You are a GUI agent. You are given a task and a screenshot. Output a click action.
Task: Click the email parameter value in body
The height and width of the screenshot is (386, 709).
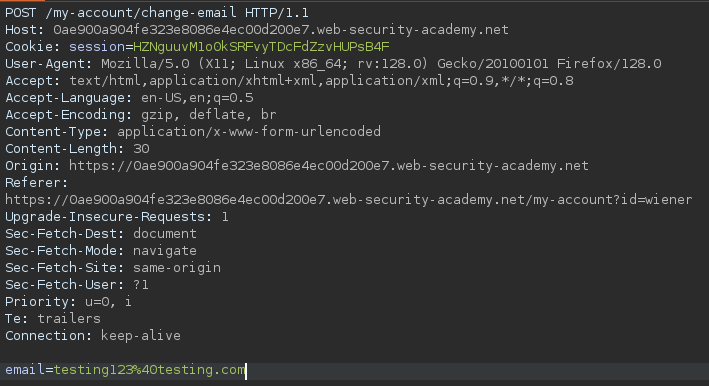[x=149, y=370]
